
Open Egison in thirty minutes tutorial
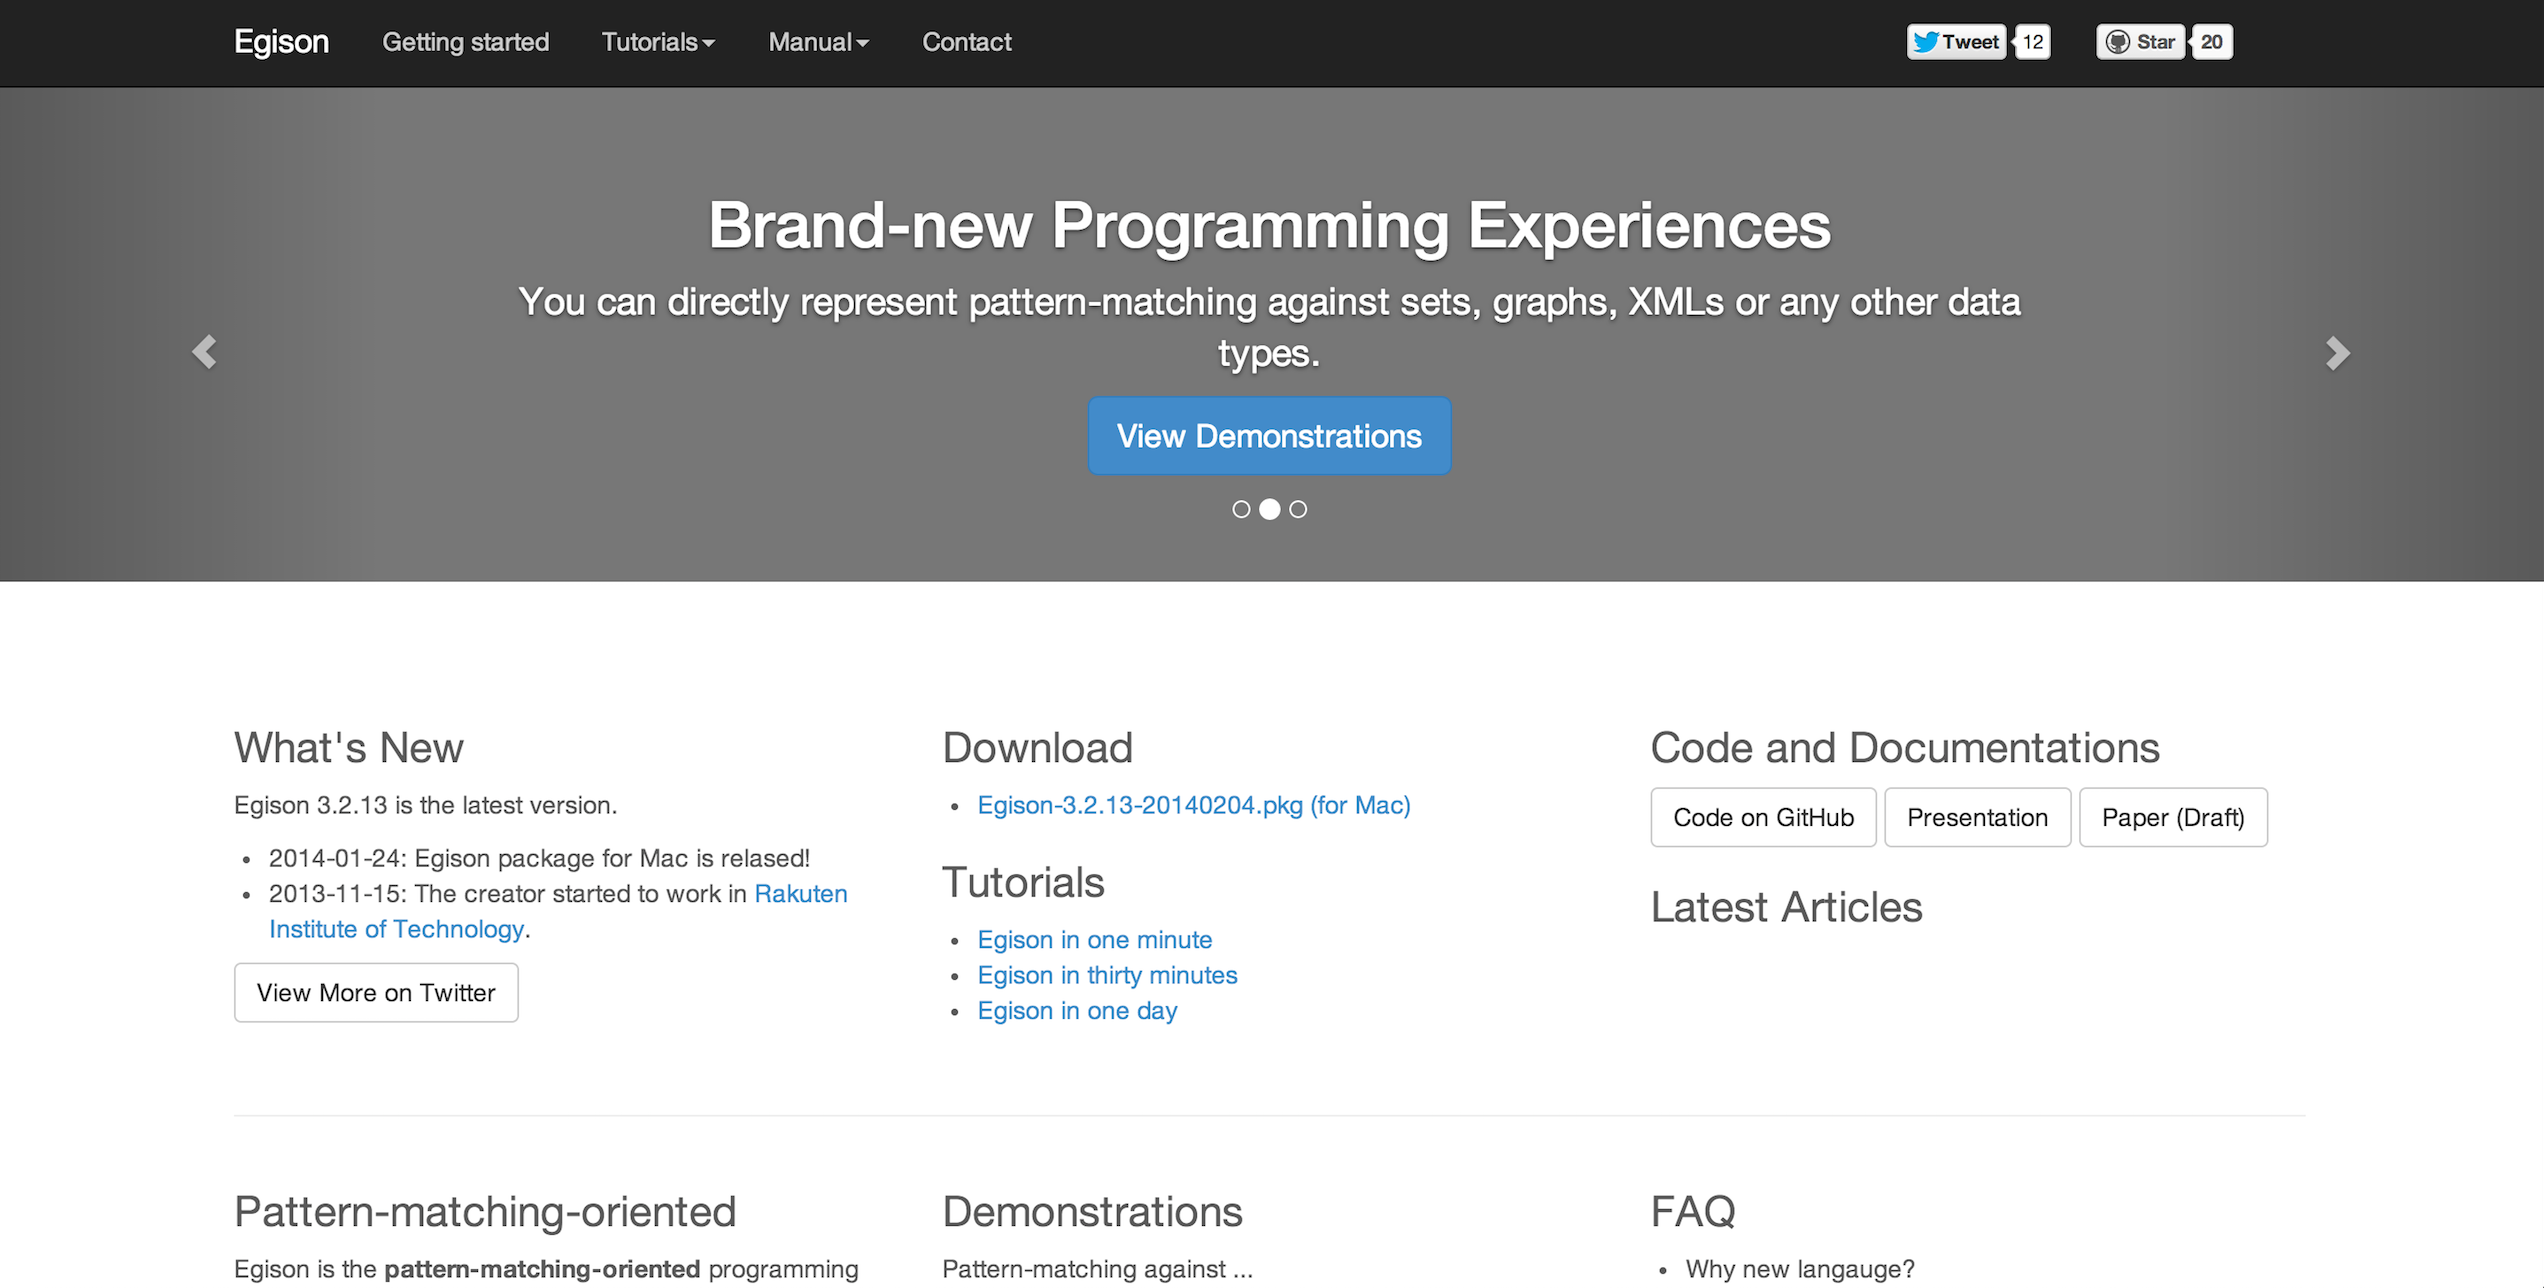(1107, 976)
